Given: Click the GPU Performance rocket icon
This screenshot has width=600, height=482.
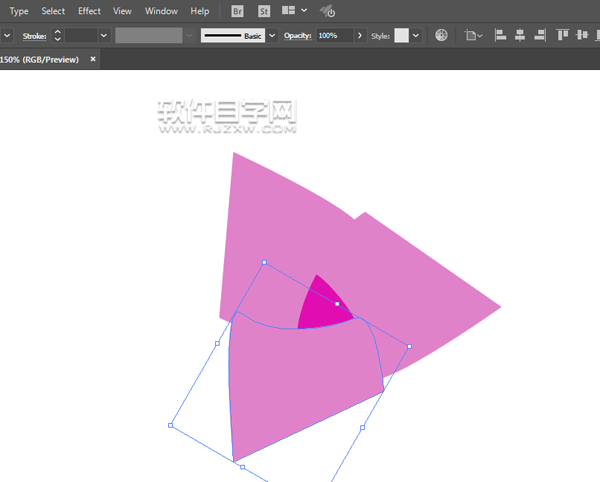Looking at the screenshot, I should point(327,12).
